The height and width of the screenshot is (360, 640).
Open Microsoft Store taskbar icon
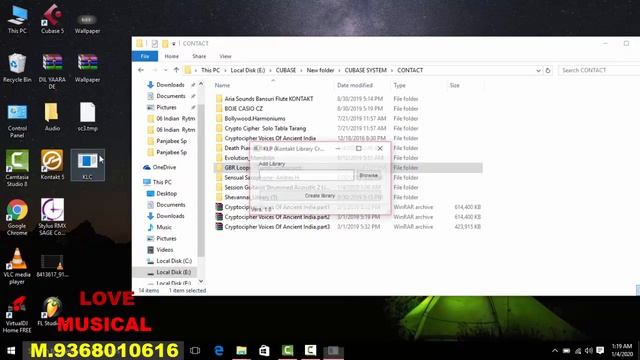tap(264, 350)
